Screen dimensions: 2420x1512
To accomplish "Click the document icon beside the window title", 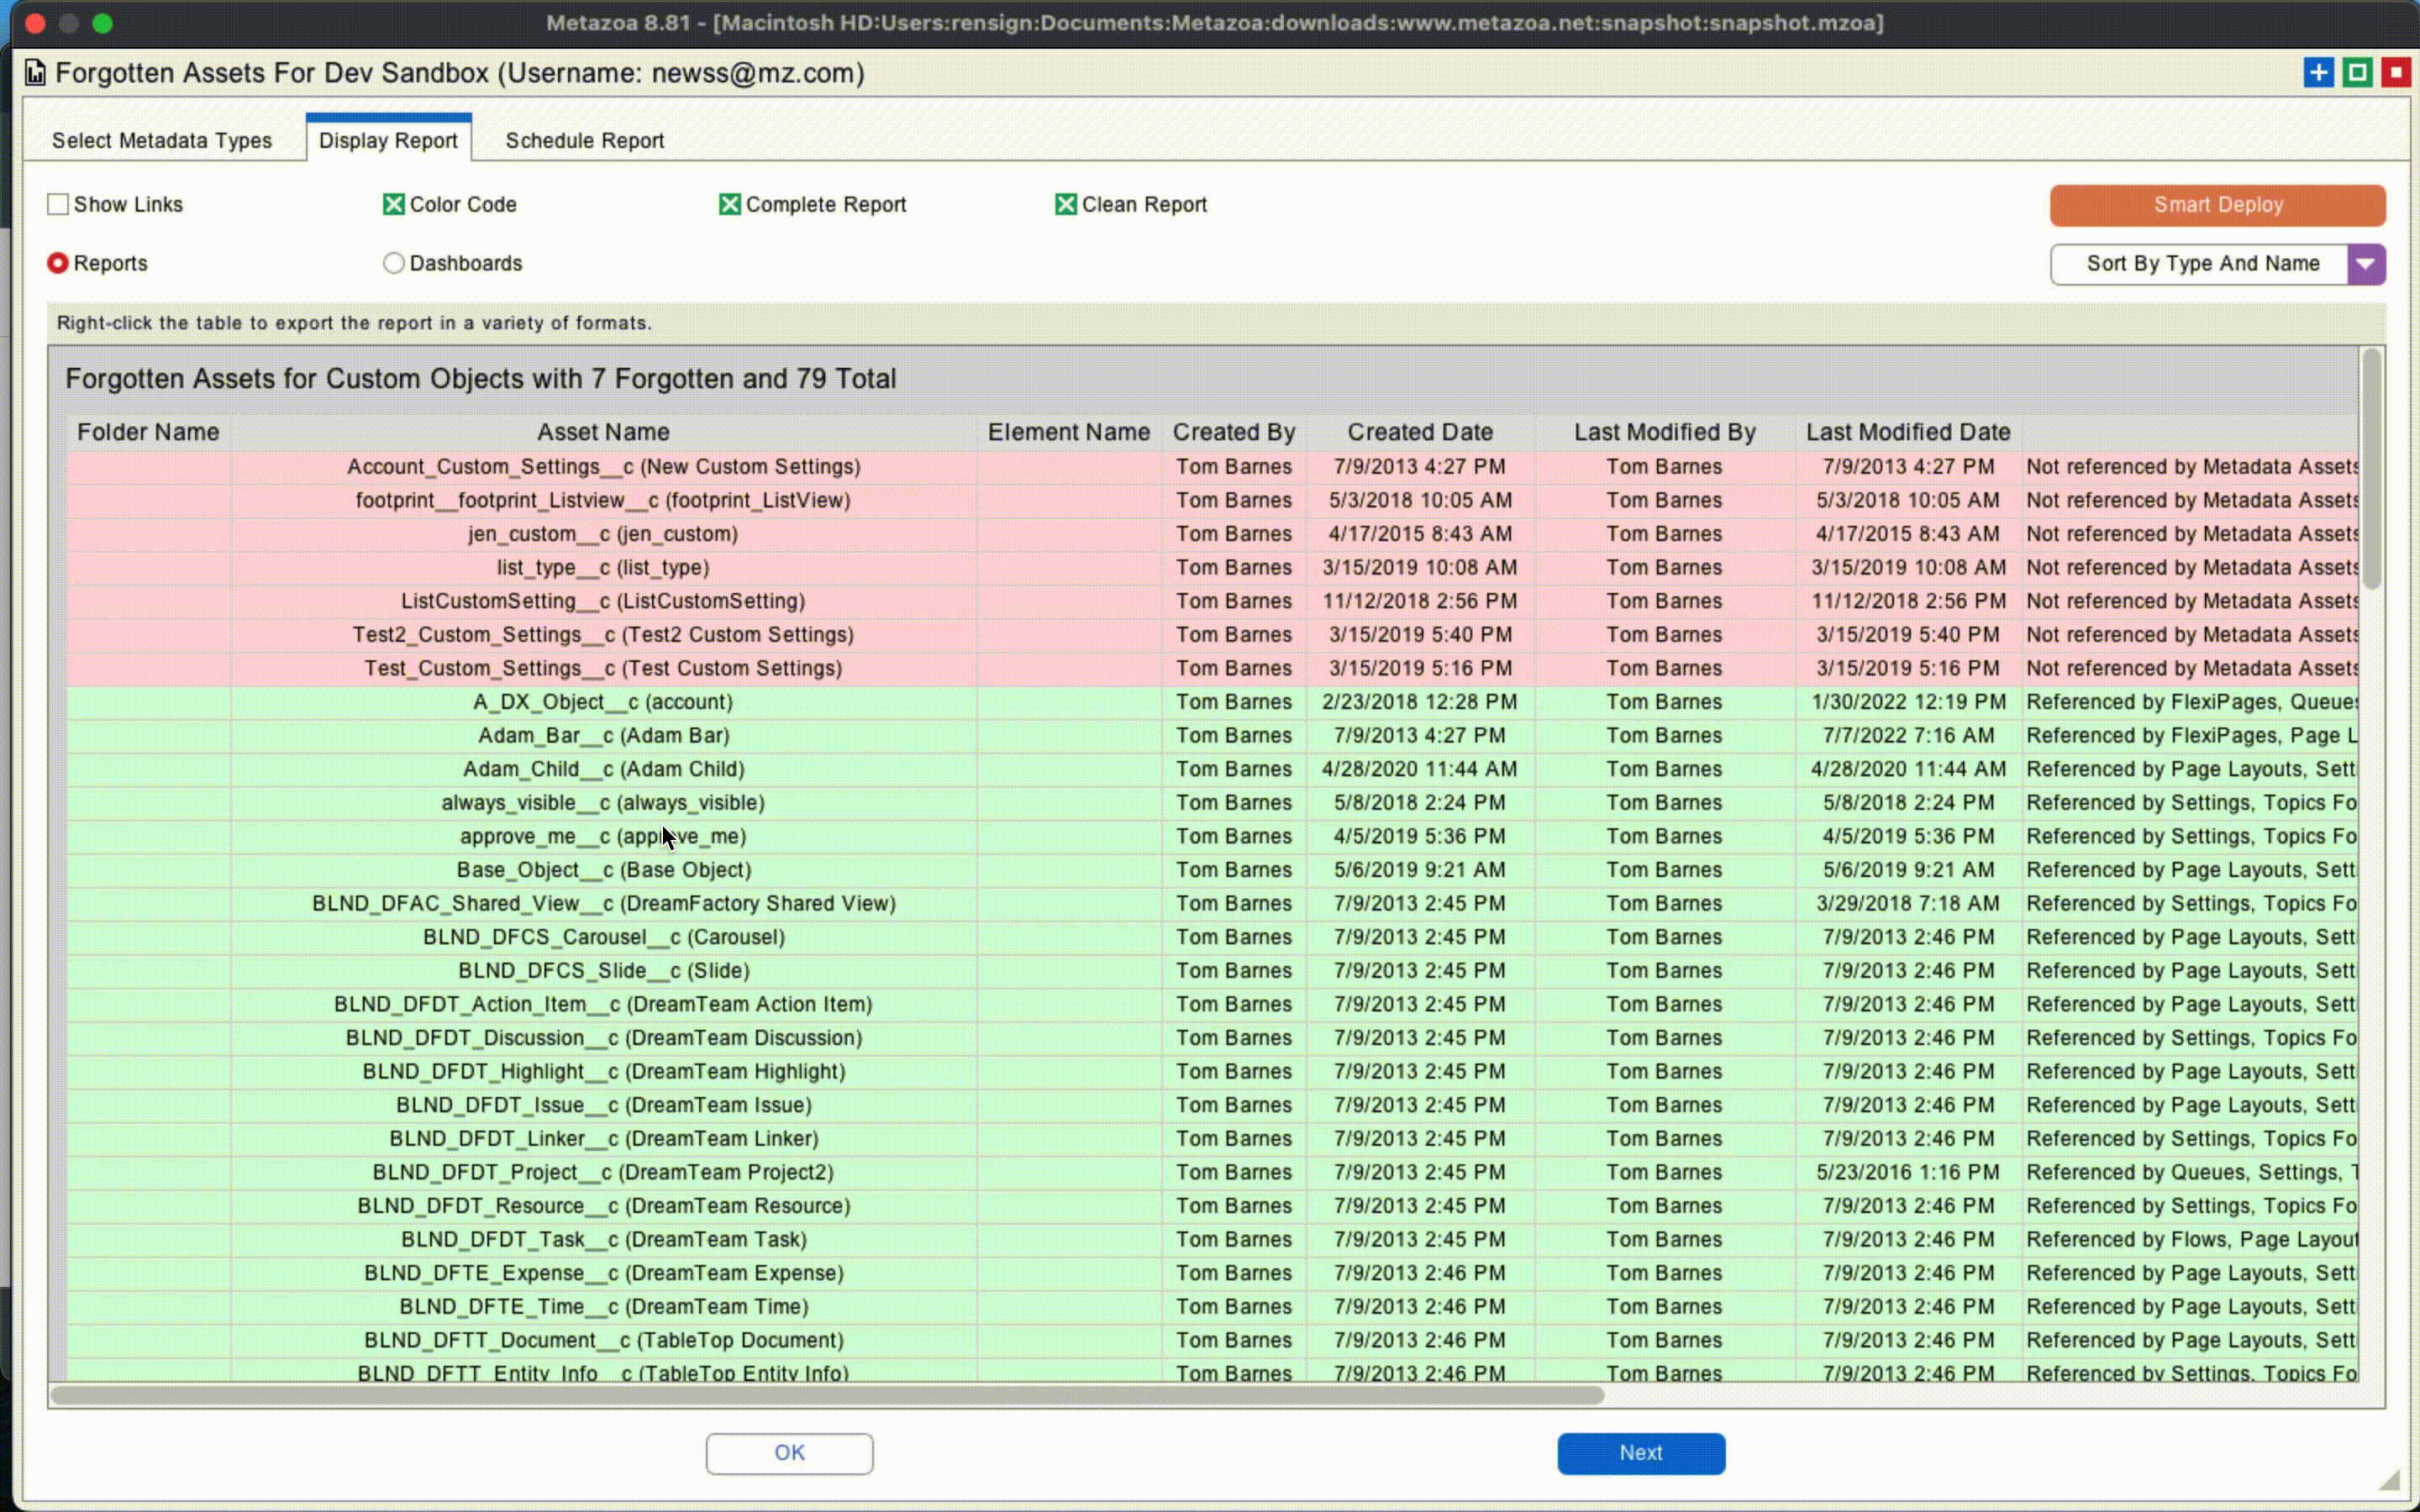I will tap(36, 73).
